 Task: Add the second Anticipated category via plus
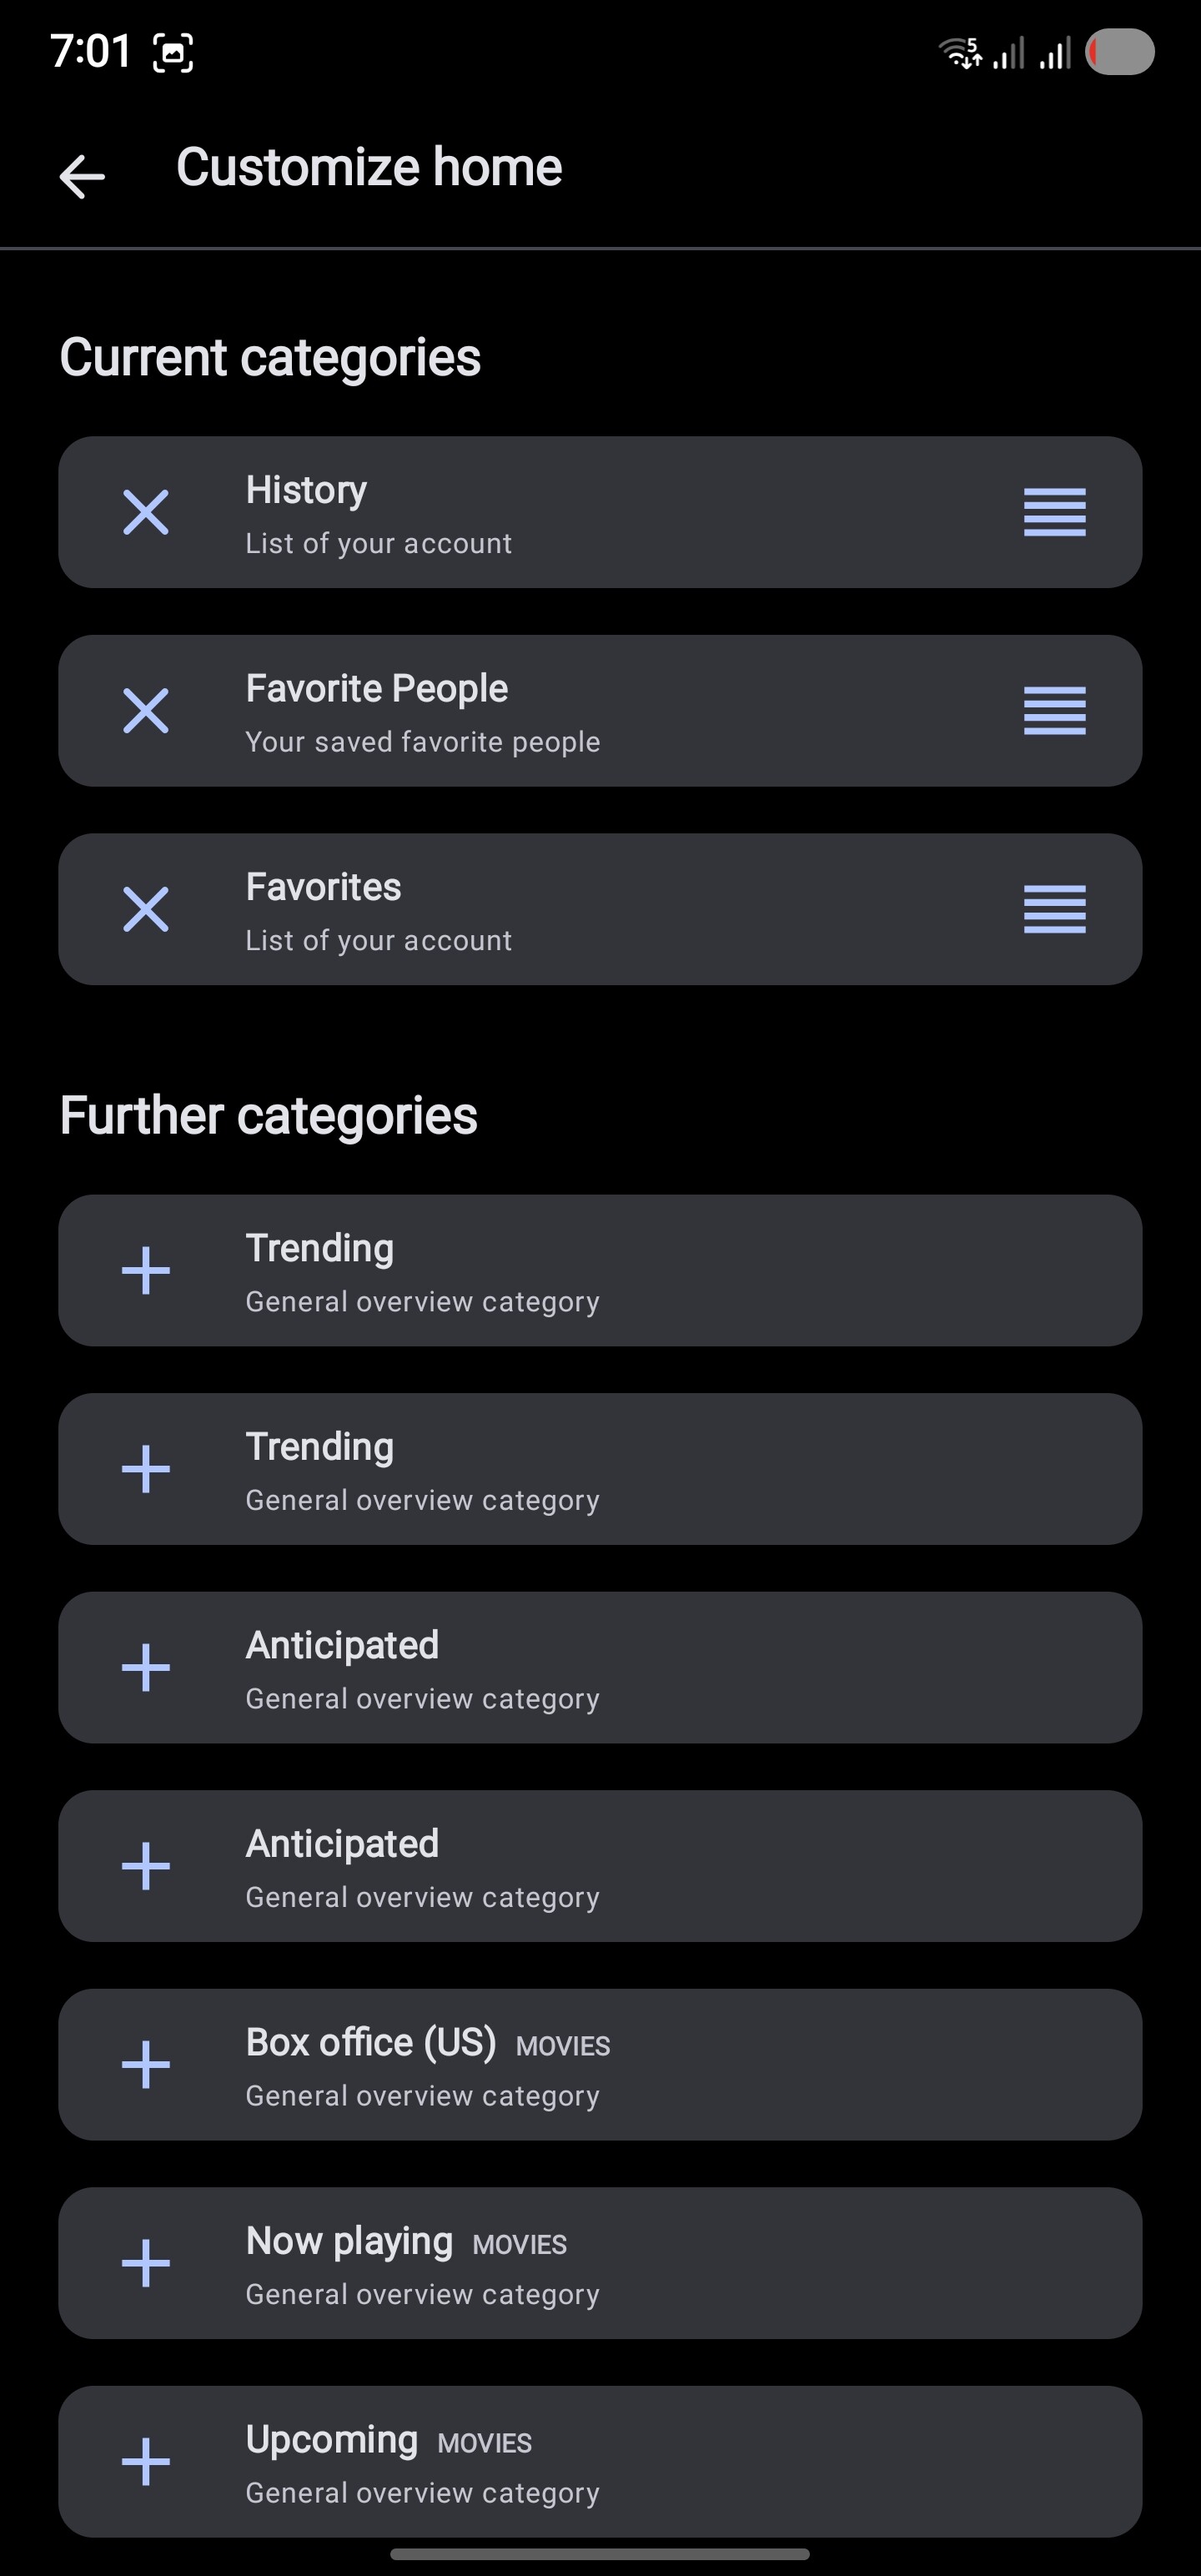click(x=146, y=1866)
